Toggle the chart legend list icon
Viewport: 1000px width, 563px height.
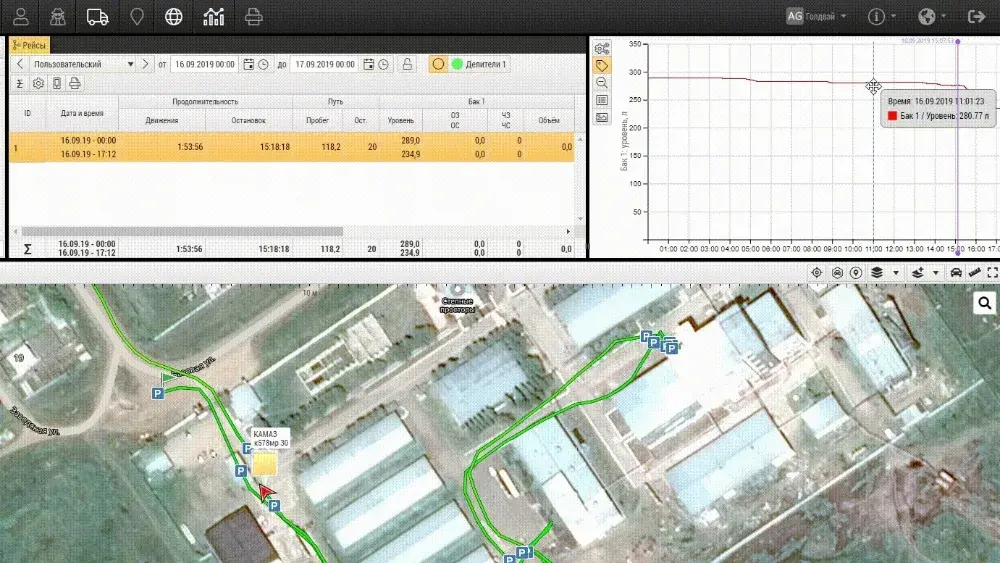[x=601, y=100]
